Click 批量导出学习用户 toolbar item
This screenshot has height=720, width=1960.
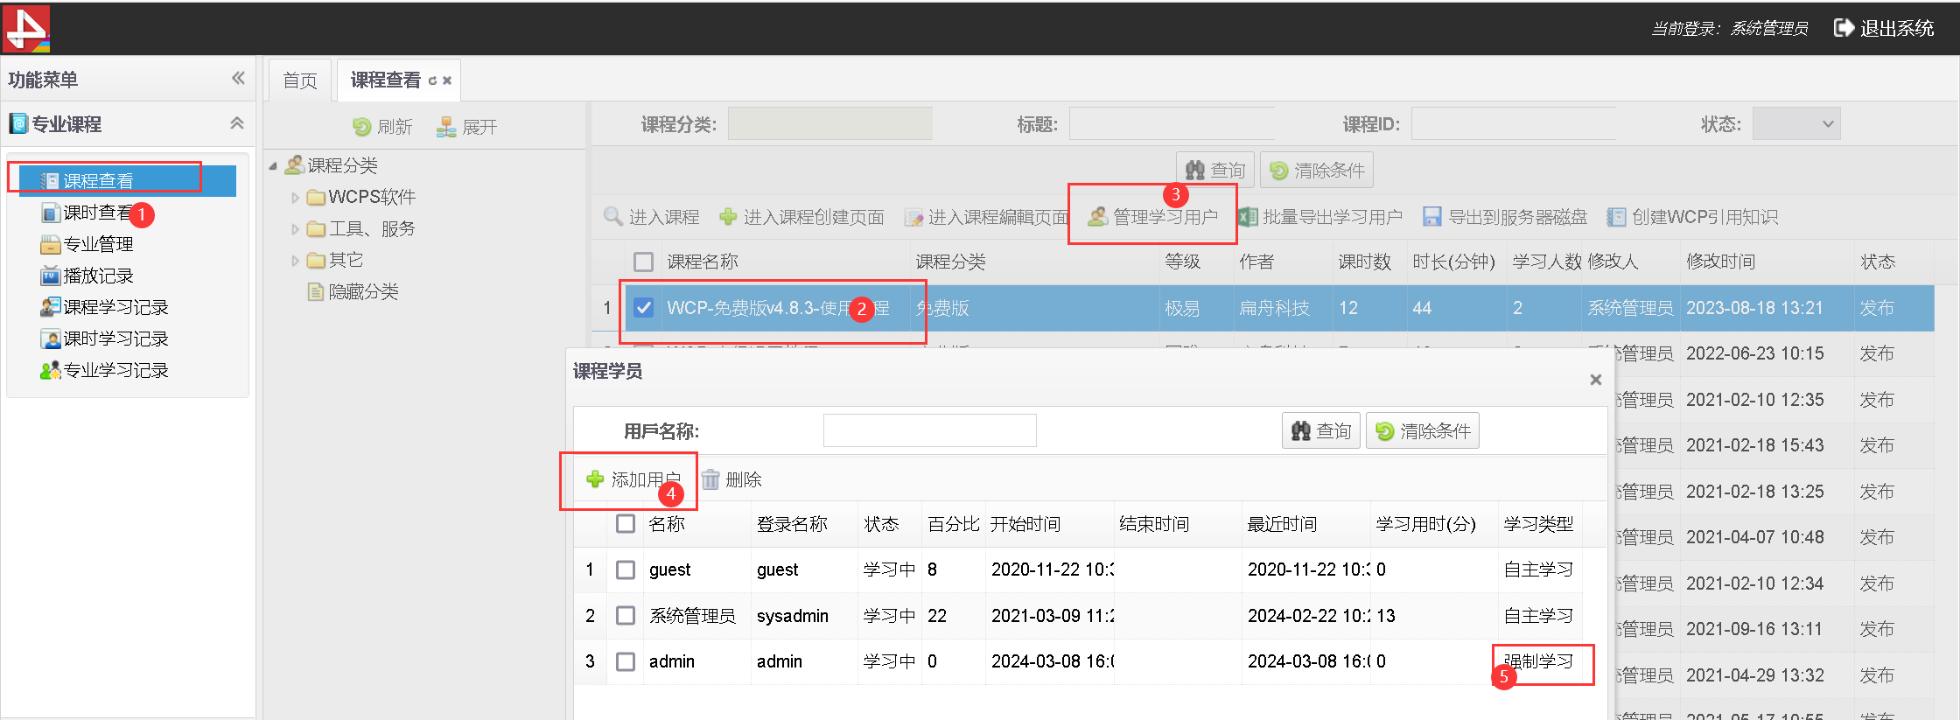pos(1319,217)
